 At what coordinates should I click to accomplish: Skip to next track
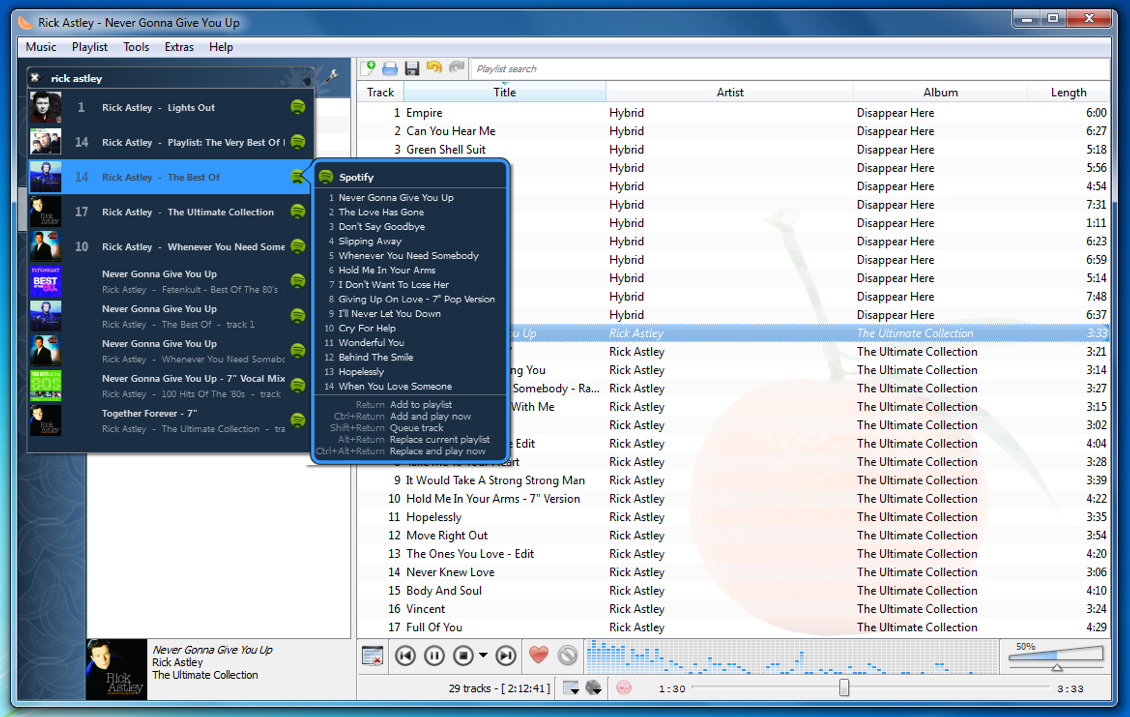click(507, 655)
